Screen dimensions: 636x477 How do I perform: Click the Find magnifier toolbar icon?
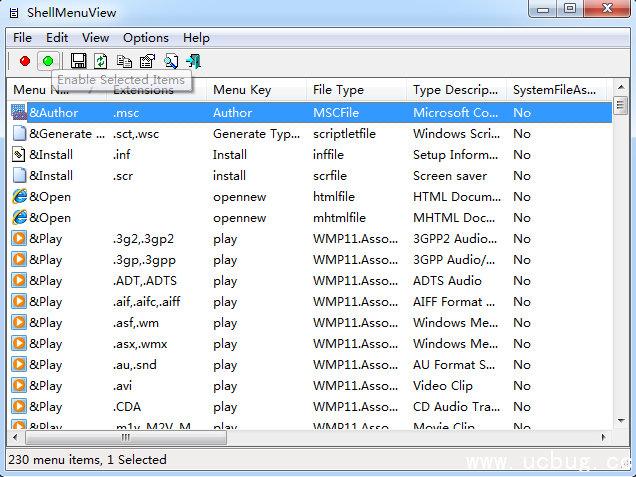(170, 61)
